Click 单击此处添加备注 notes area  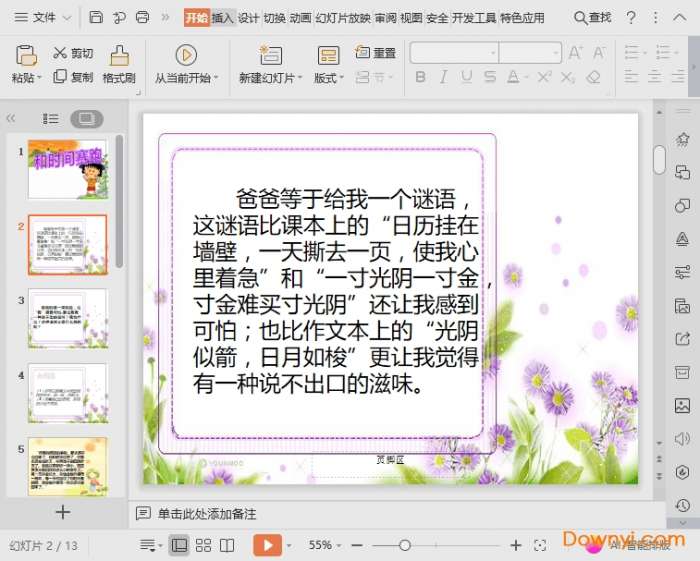pyautogui.click(x=207, y=514)
